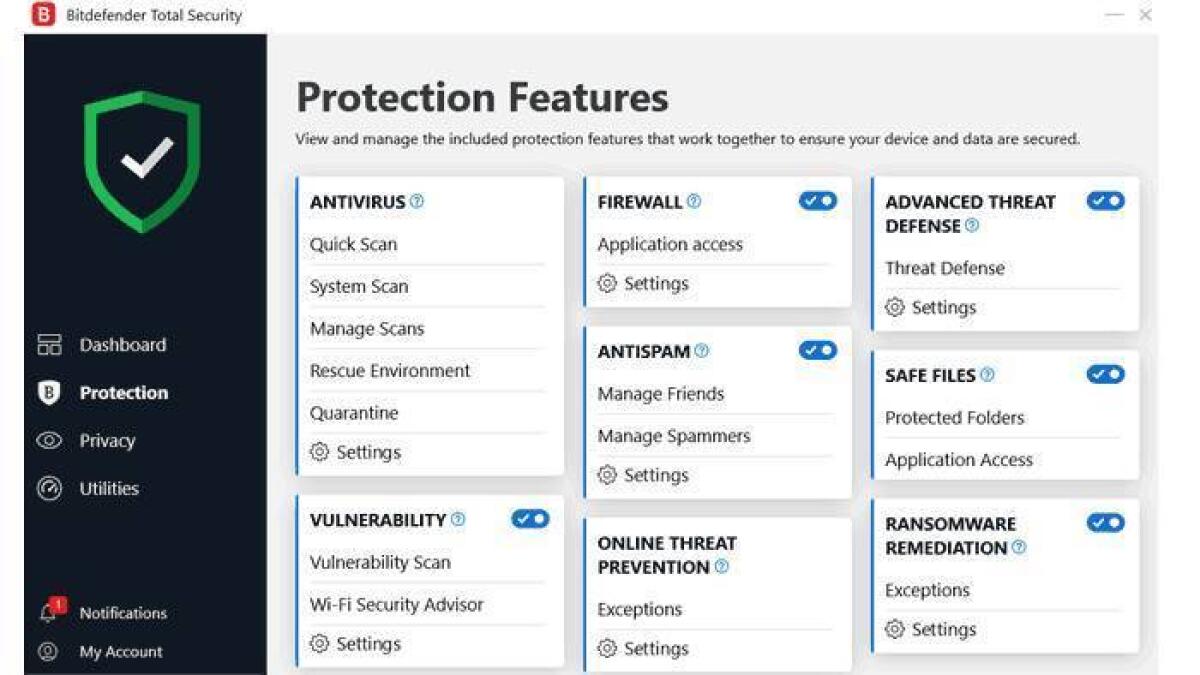Select Utilities in the sidebar menu

[x=108, y=488]
